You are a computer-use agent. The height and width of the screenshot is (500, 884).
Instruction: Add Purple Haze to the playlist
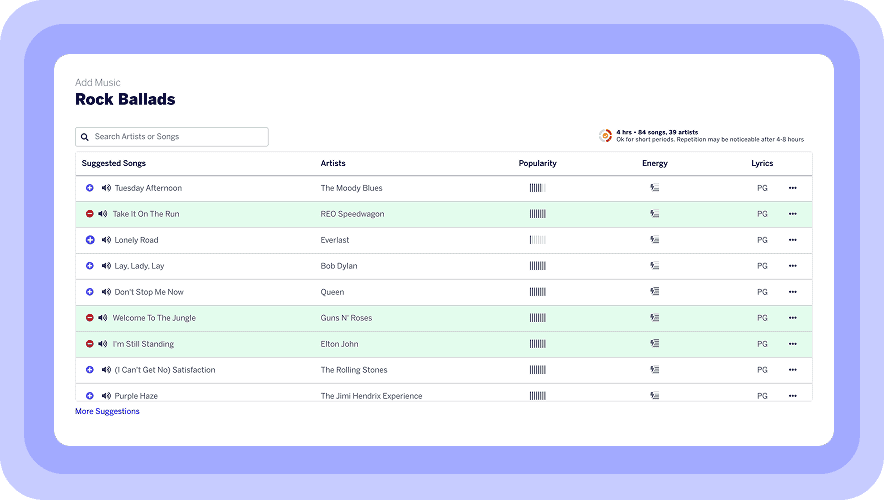click(90, 396)
